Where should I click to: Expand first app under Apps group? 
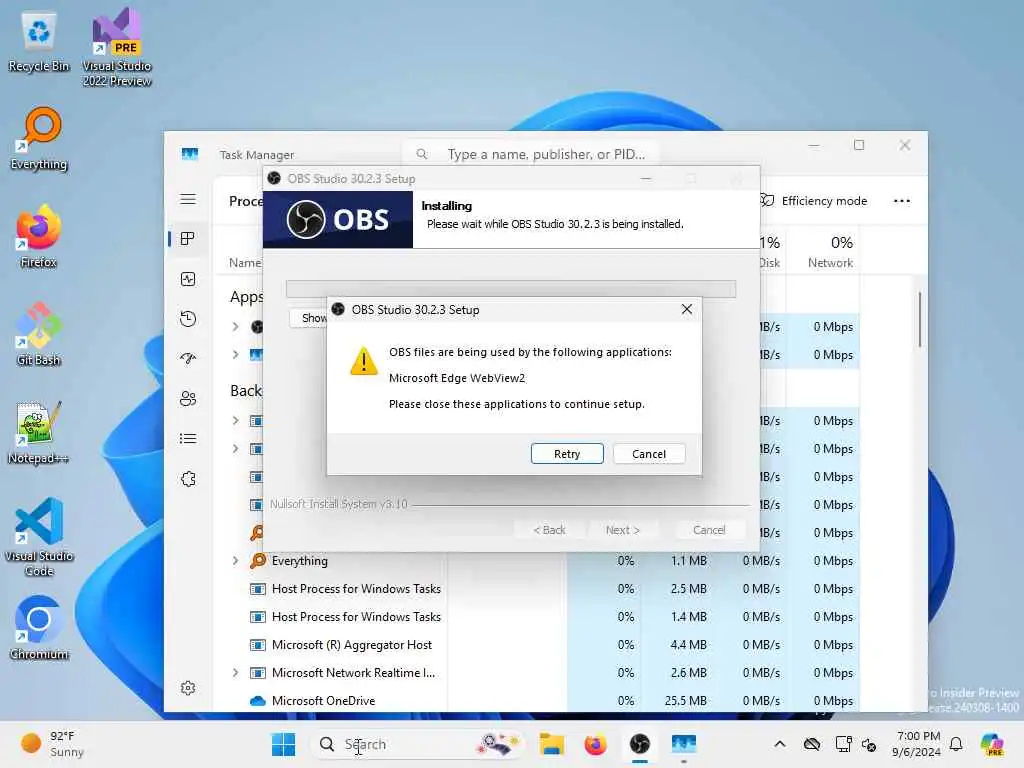(236, 327)
